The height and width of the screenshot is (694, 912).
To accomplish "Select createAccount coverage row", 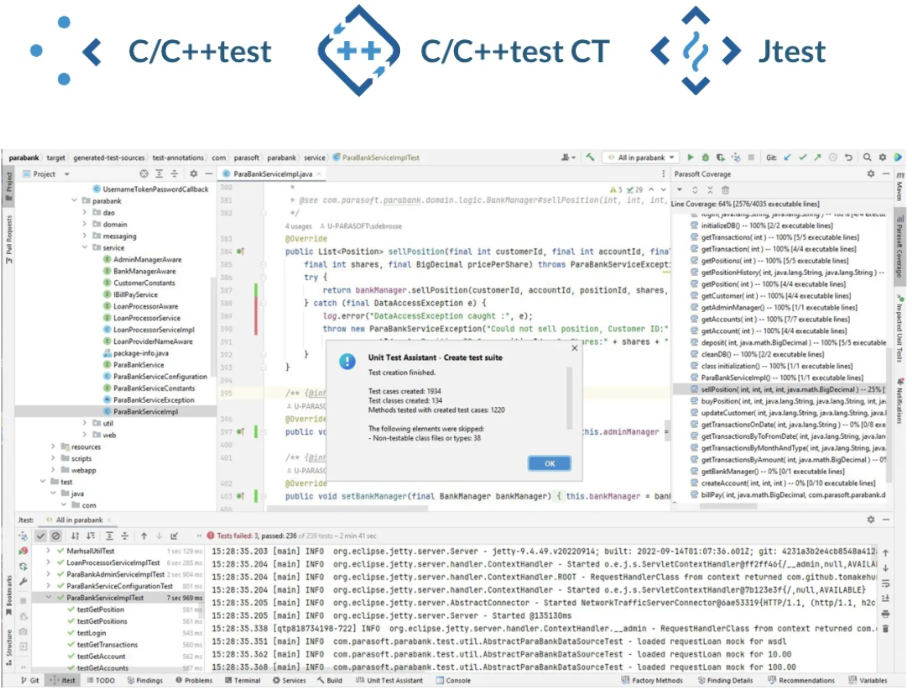I will tap(782, 483).
